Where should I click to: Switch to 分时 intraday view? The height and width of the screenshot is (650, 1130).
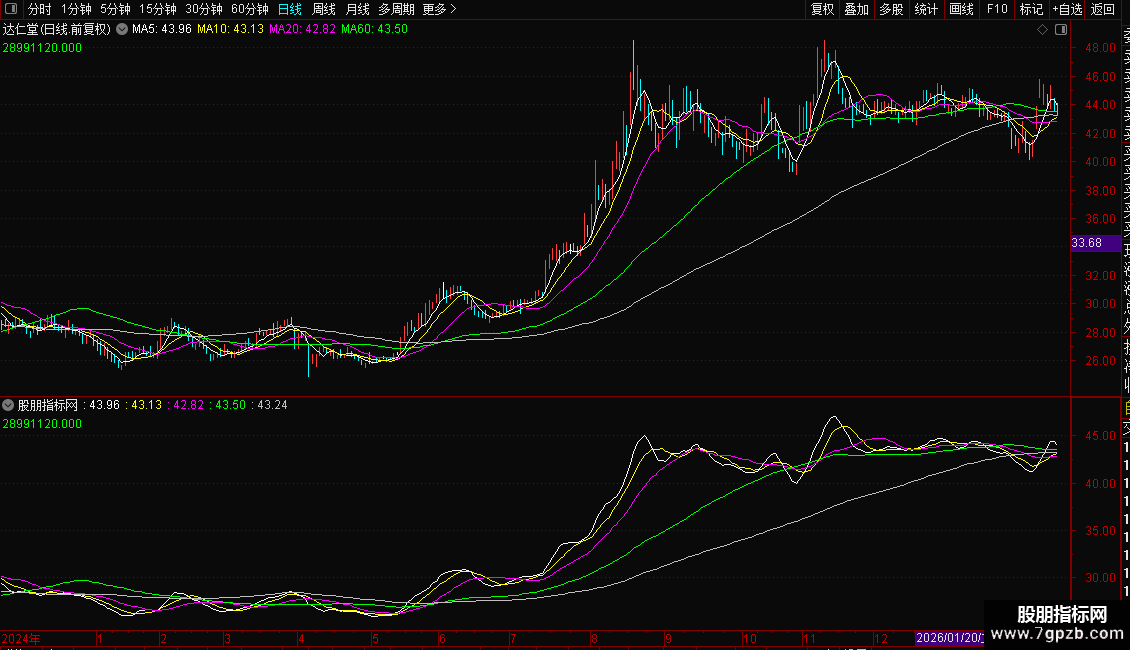click(40, 9)
